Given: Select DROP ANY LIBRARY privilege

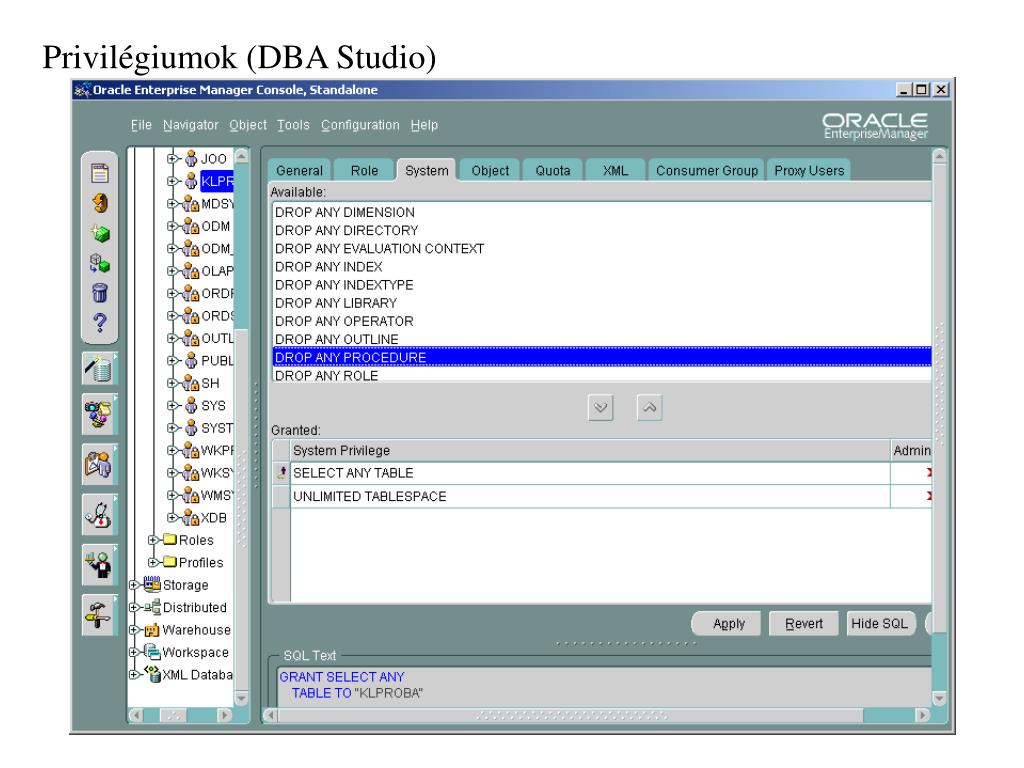Looking at the screenshot, I should pos(601,303).
